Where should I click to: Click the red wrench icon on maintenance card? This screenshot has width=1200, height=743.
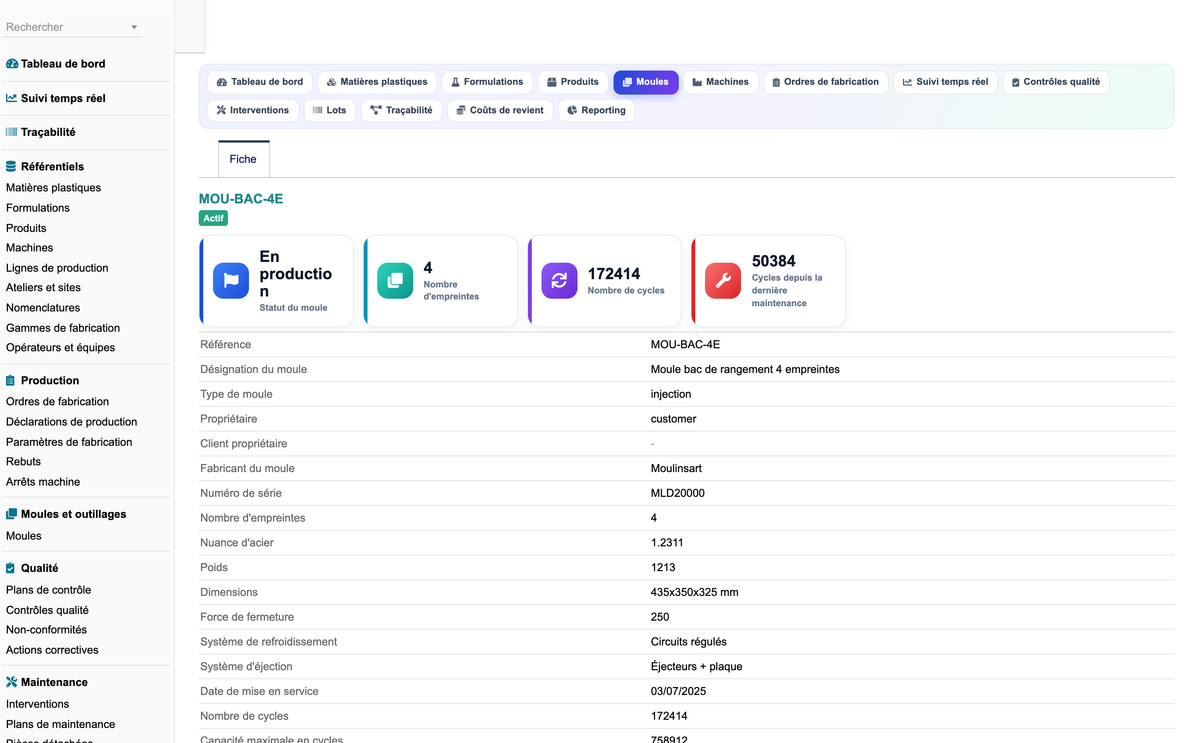723,281
